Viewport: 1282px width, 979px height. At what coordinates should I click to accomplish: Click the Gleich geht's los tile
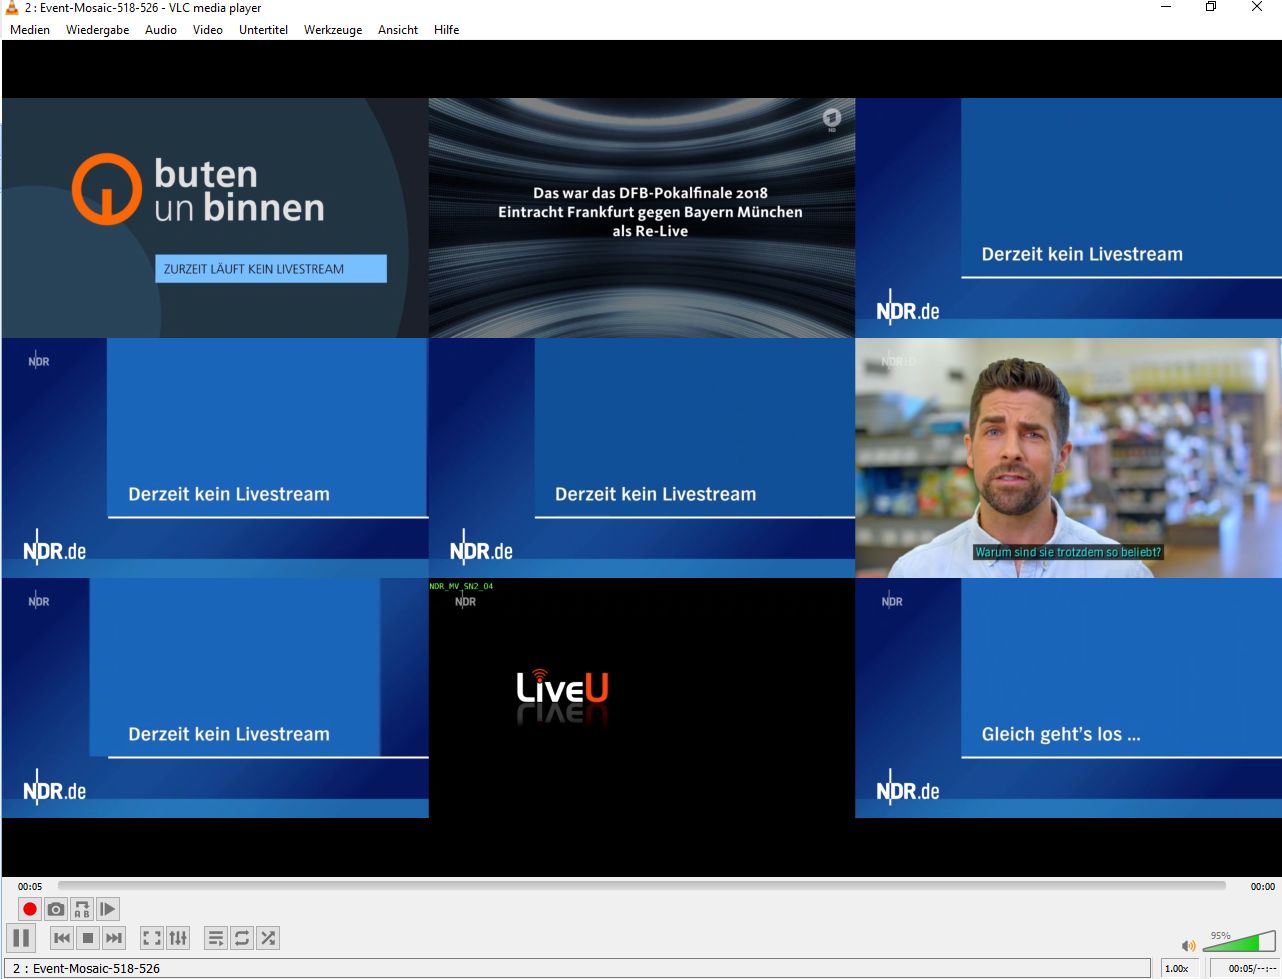[x=1068, y=698]
